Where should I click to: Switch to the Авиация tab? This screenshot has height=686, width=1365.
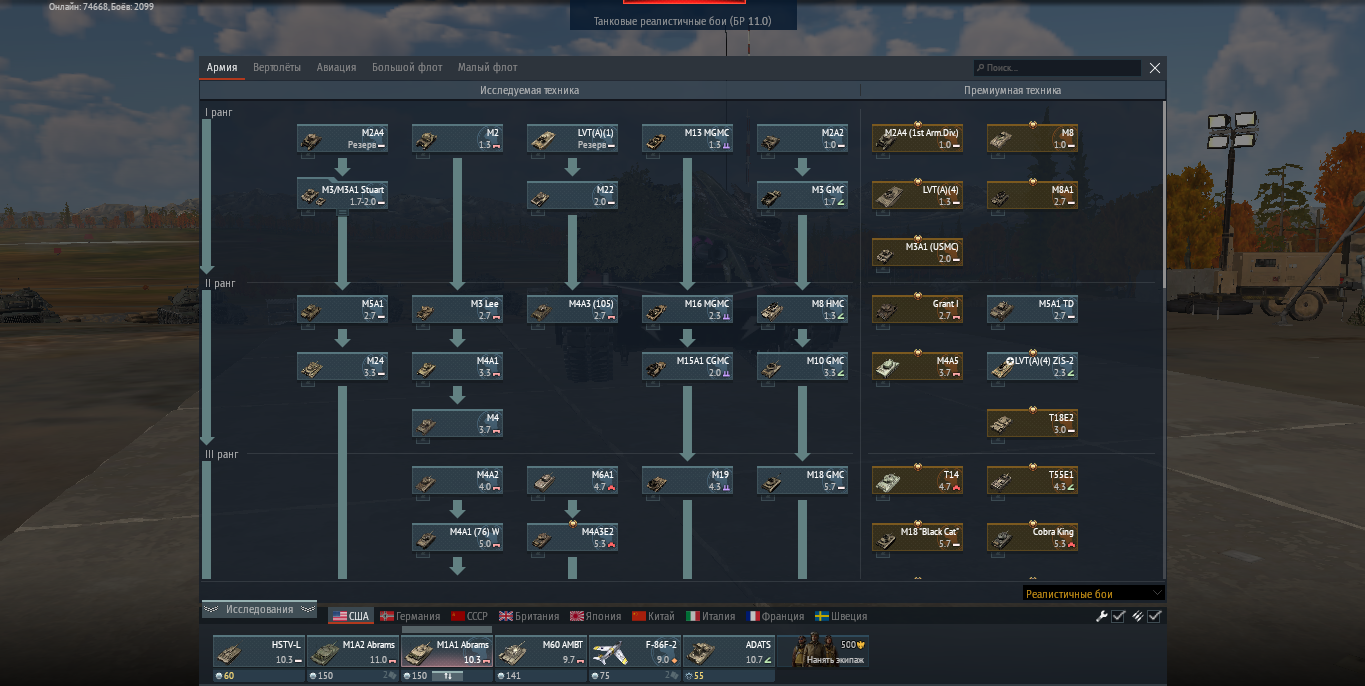(336, 67)
